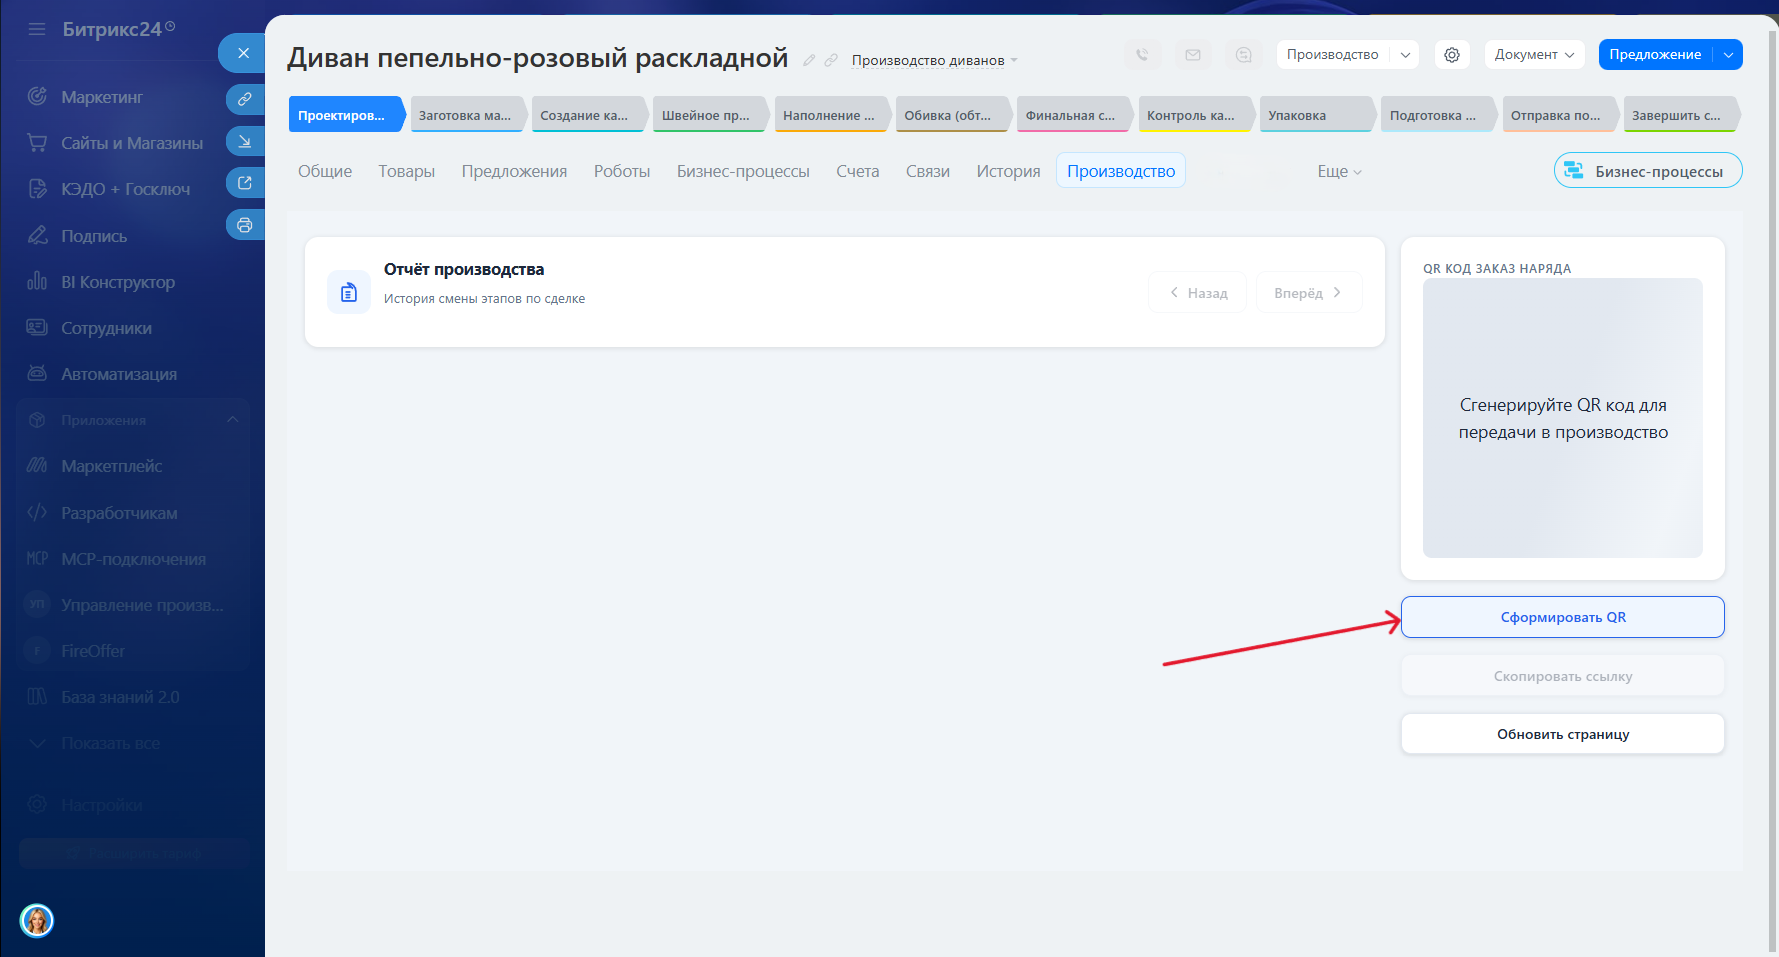Collapse the Приложения sidebar section

pyautogui.click(x=232, y=420)
